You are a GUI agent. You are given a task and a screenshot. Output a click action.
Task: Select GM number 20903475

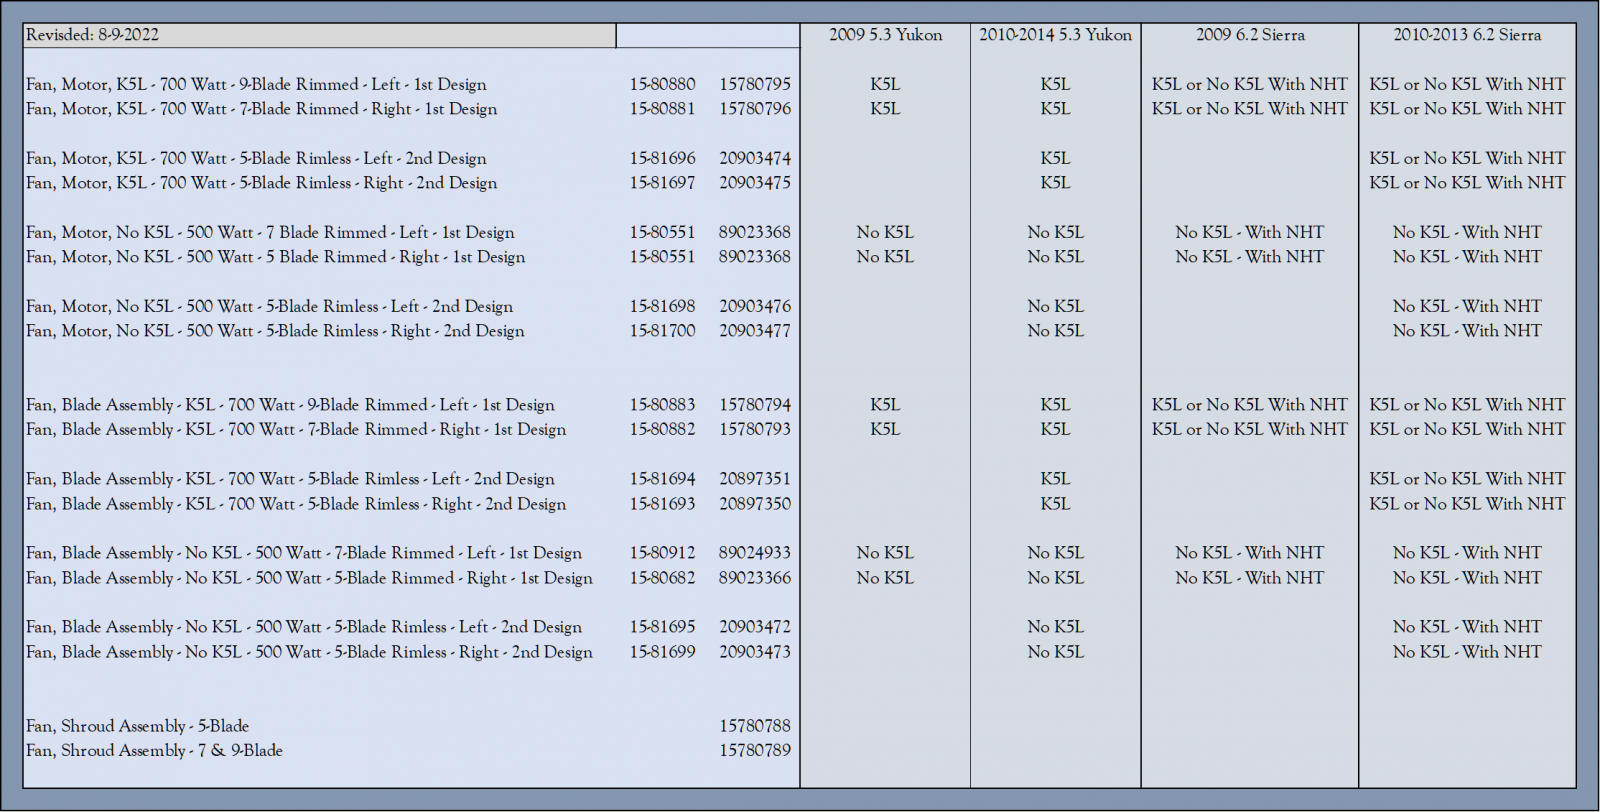pyautogui.click(x=755, y=183)
